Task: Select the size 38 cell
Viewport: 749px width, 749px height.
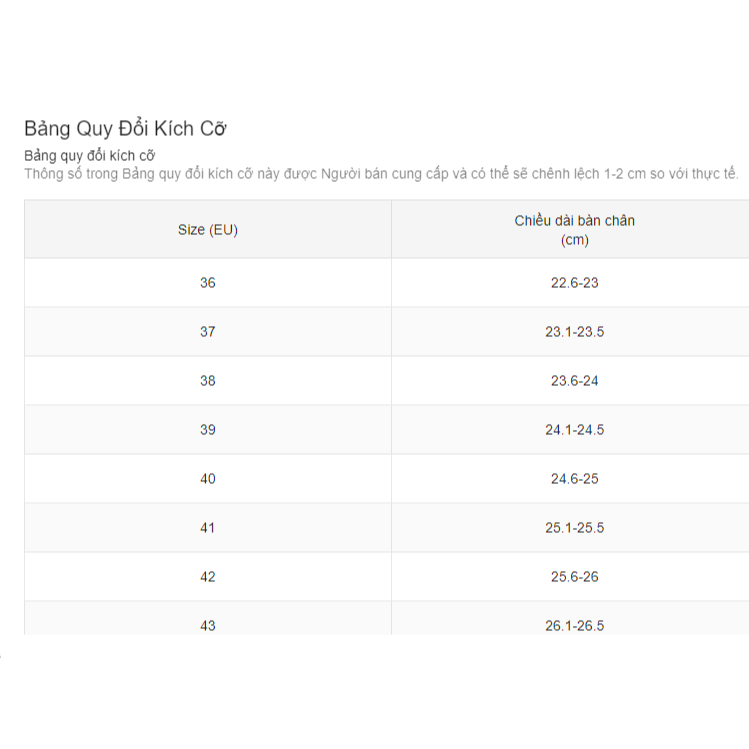Action: coord(208,381)
